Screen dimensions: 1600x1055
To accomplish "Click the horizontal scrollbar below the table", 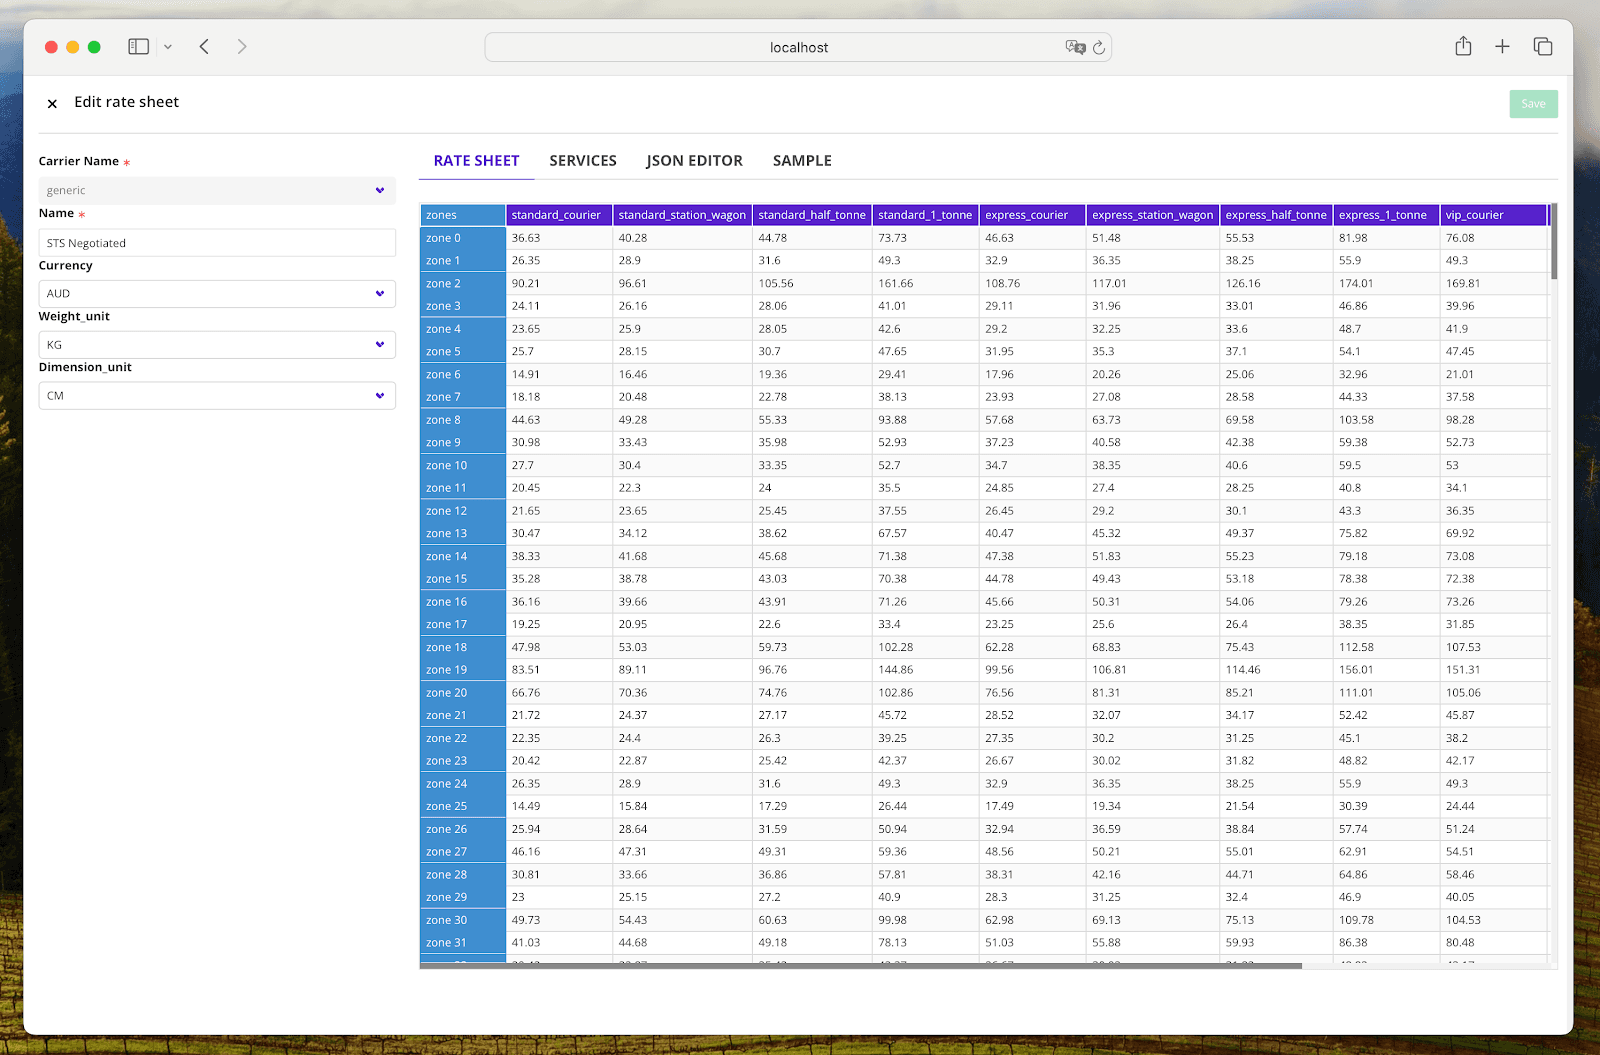I will coord(860,967).
